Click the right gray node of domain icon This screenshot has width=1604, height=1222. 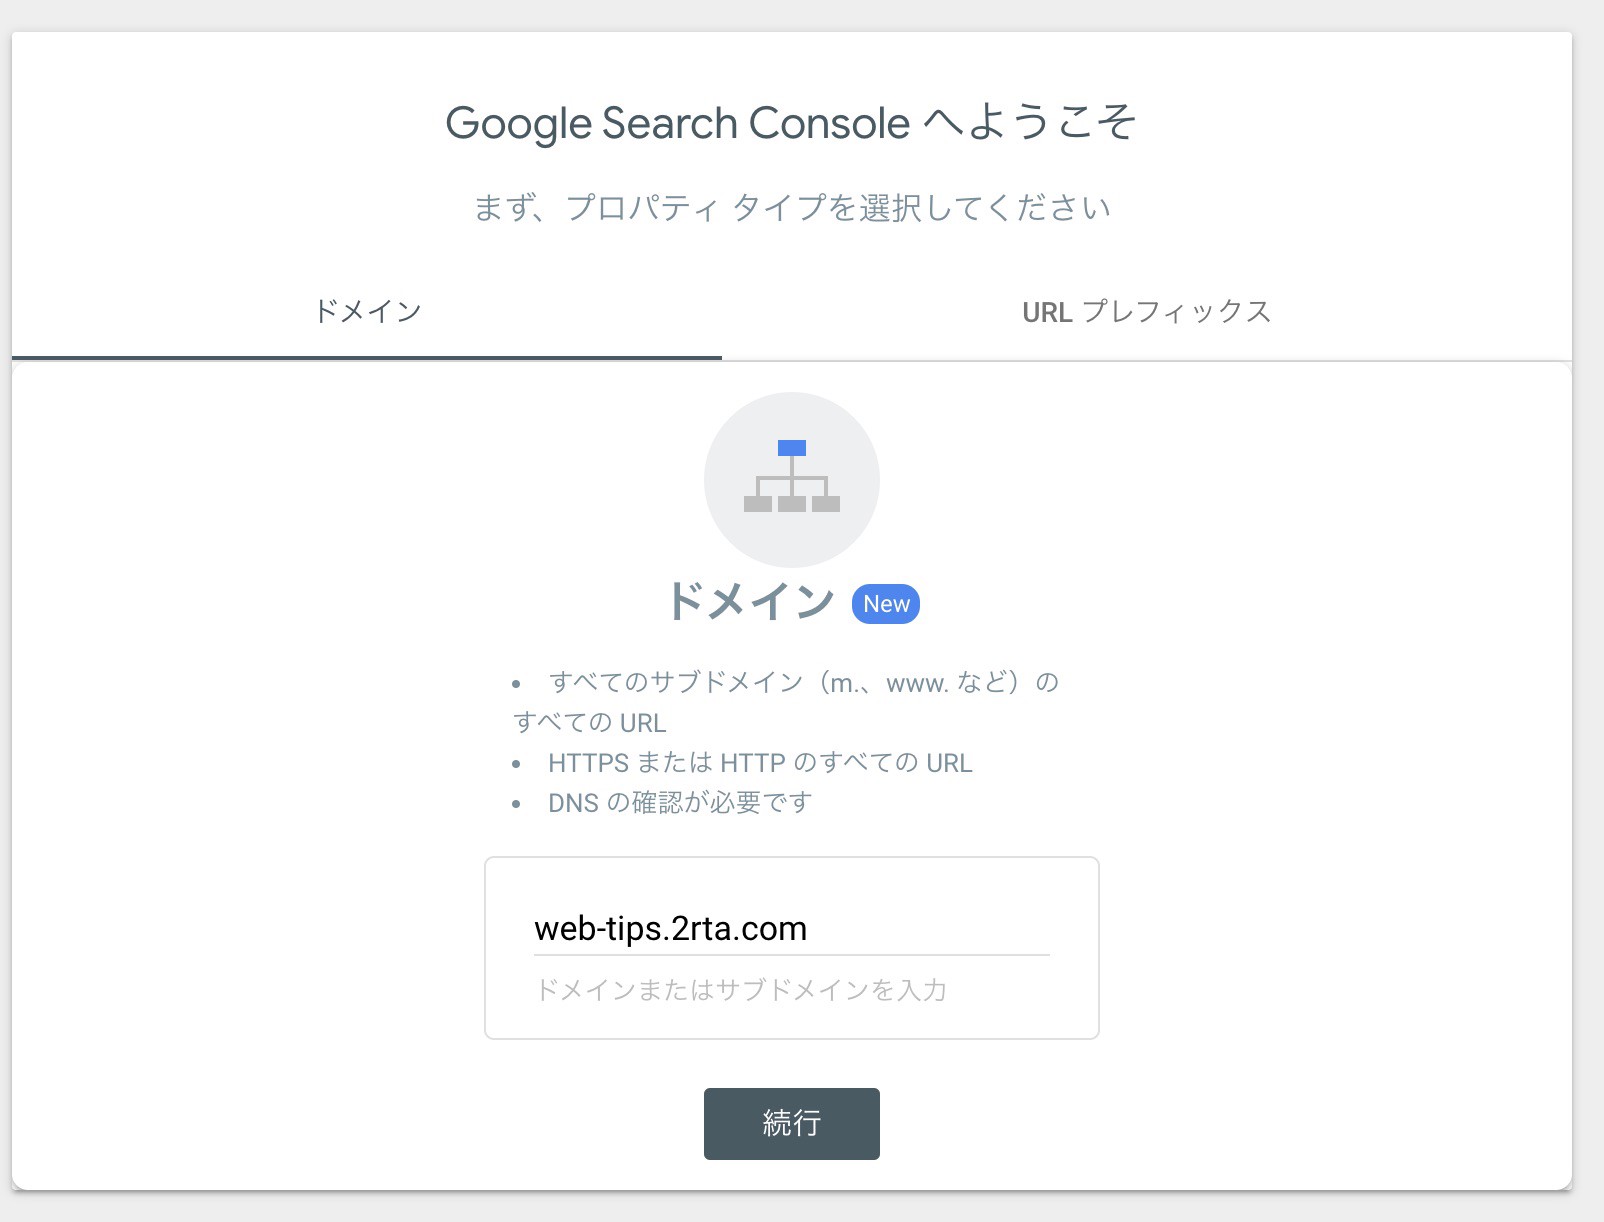(x=826, y=504)
